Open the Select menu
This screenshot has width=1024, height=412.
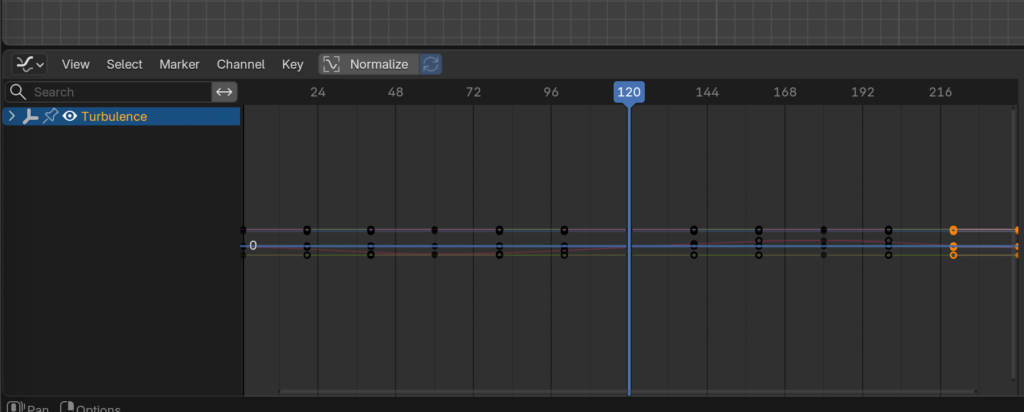click(x=125, y=64)
